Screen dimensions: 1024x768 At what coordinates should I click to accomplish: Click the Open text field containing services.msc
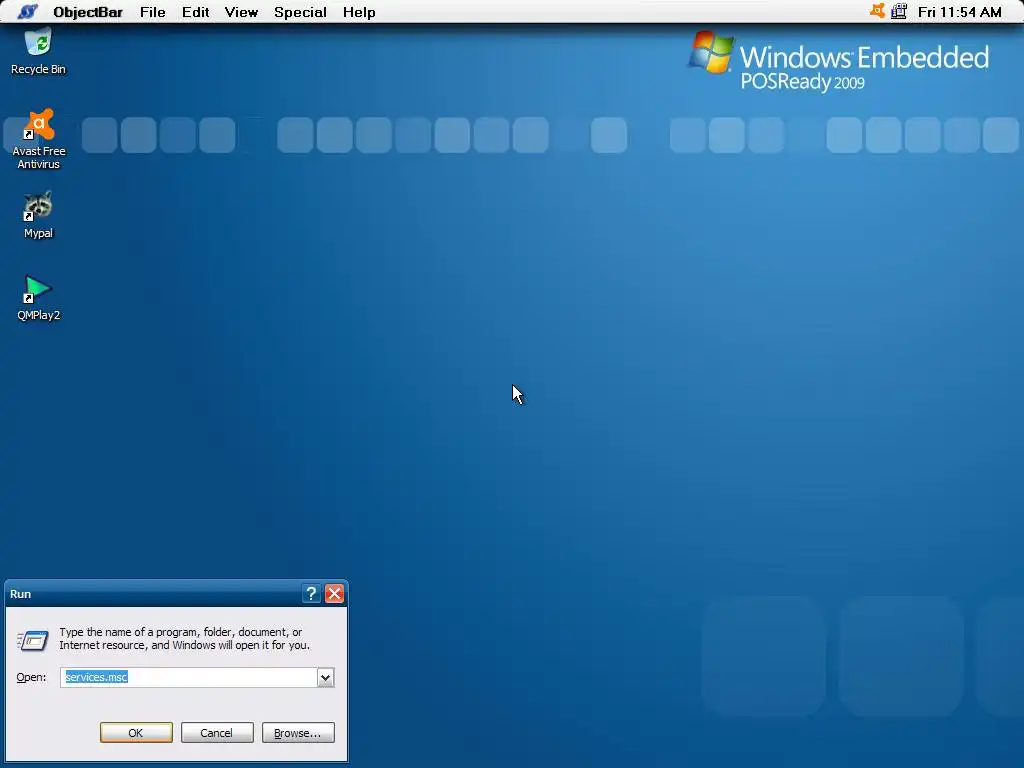(x=189, y=677)
